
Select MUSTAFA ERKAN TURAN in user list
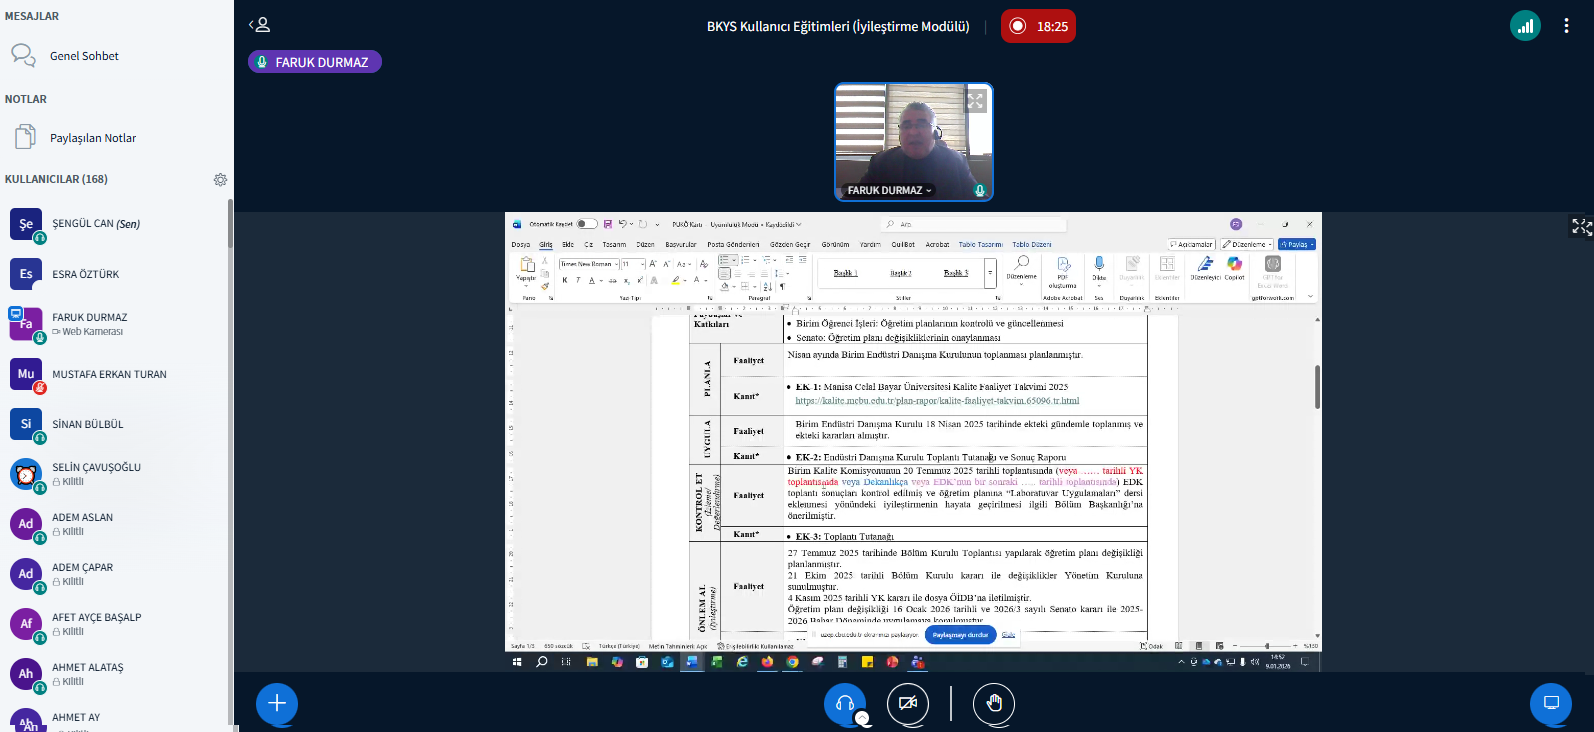109,374
